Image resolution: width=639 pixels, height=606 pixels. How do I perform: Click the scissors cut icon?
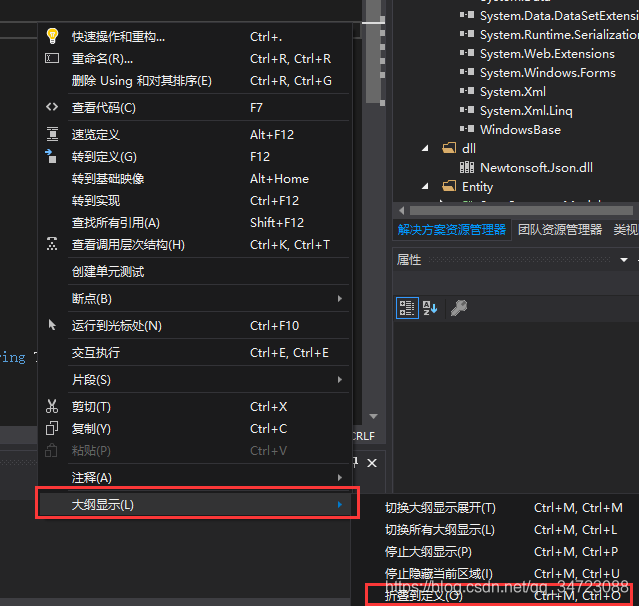52,406
